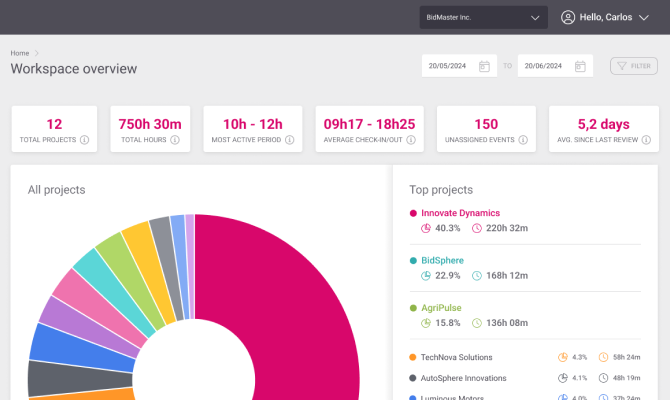Click the All projects heading
The height and width of the screenshot is (400, 670).
pos(56,190)
